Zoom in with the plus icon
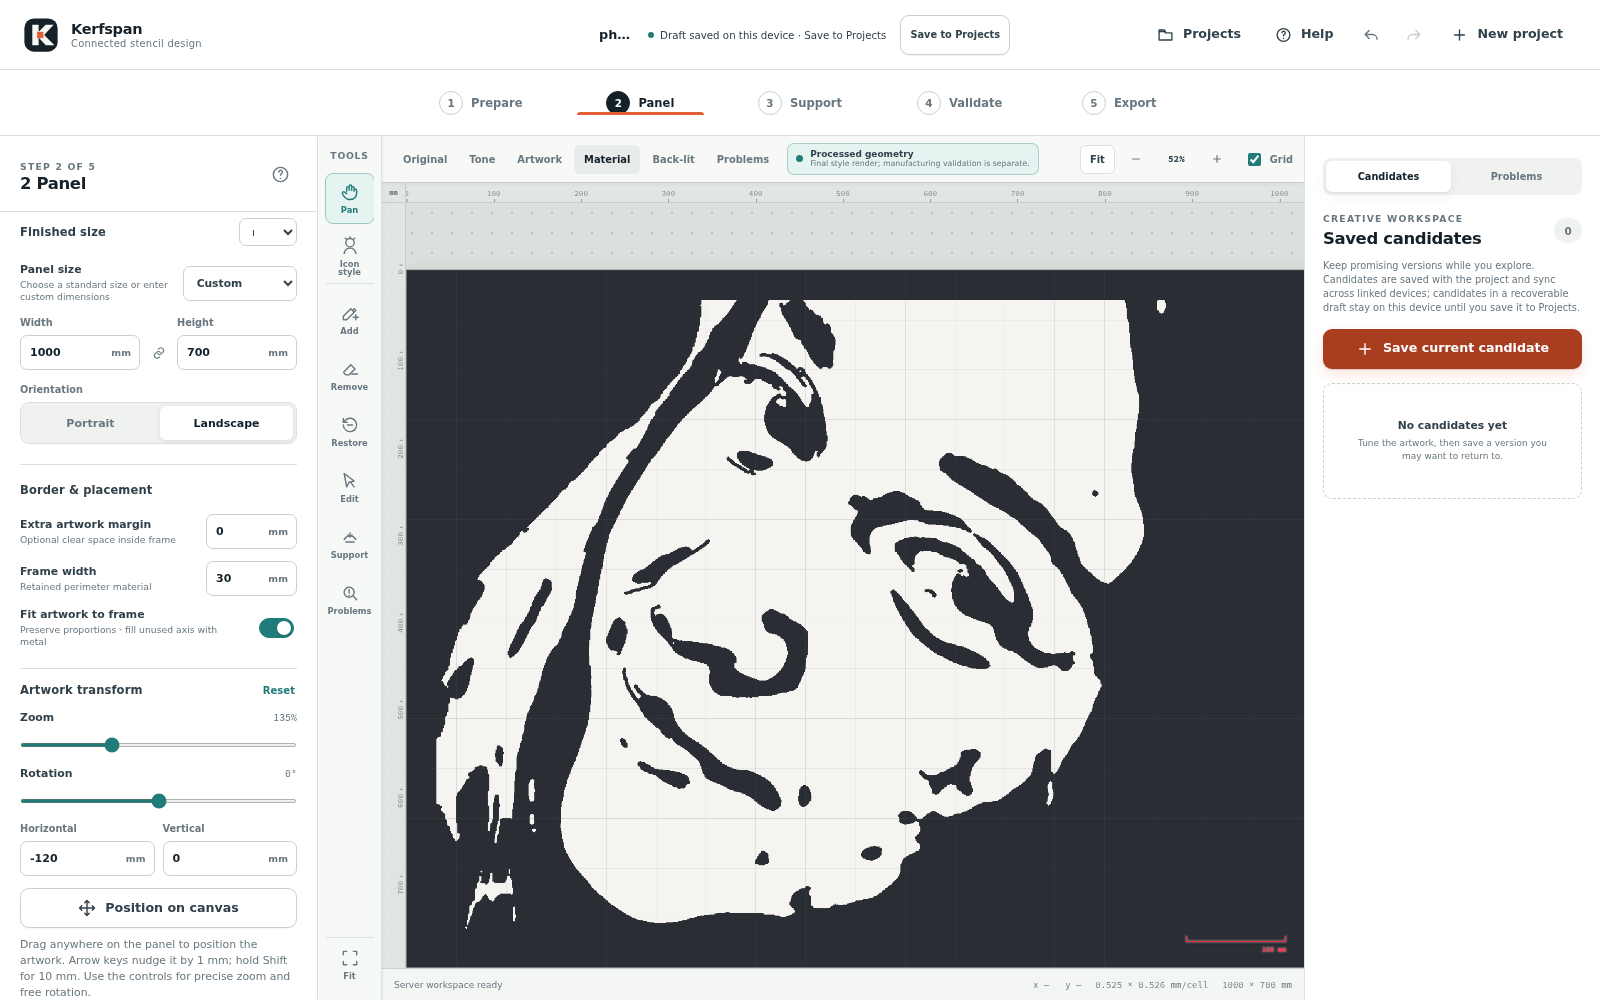This screenshot has width=1600, height=1000. point(1217,159)
